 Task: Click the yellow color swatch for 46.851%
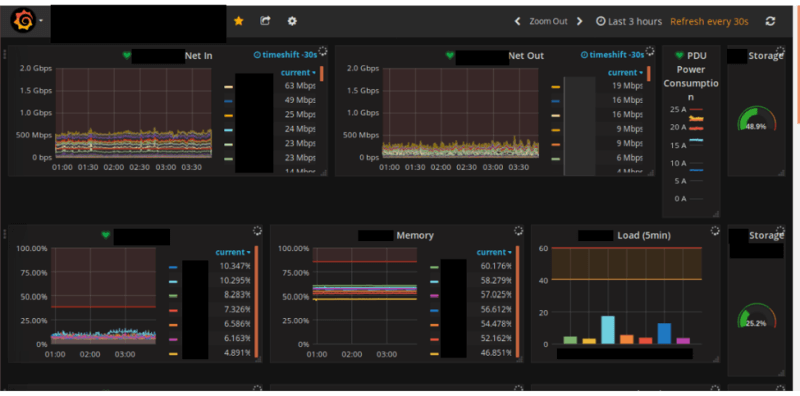tap(434, 354)
